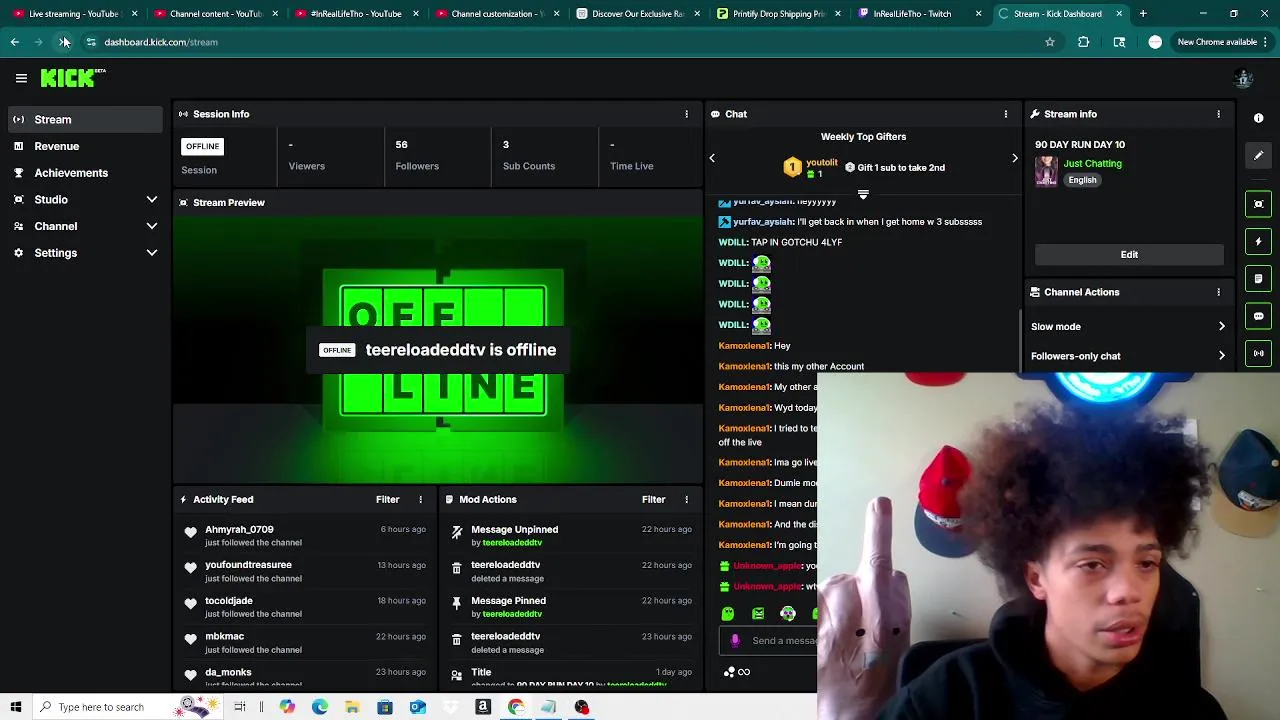Insert the headphones emote
The width and height of the screenshot is (1280, 720).
[x=788, y=614]
